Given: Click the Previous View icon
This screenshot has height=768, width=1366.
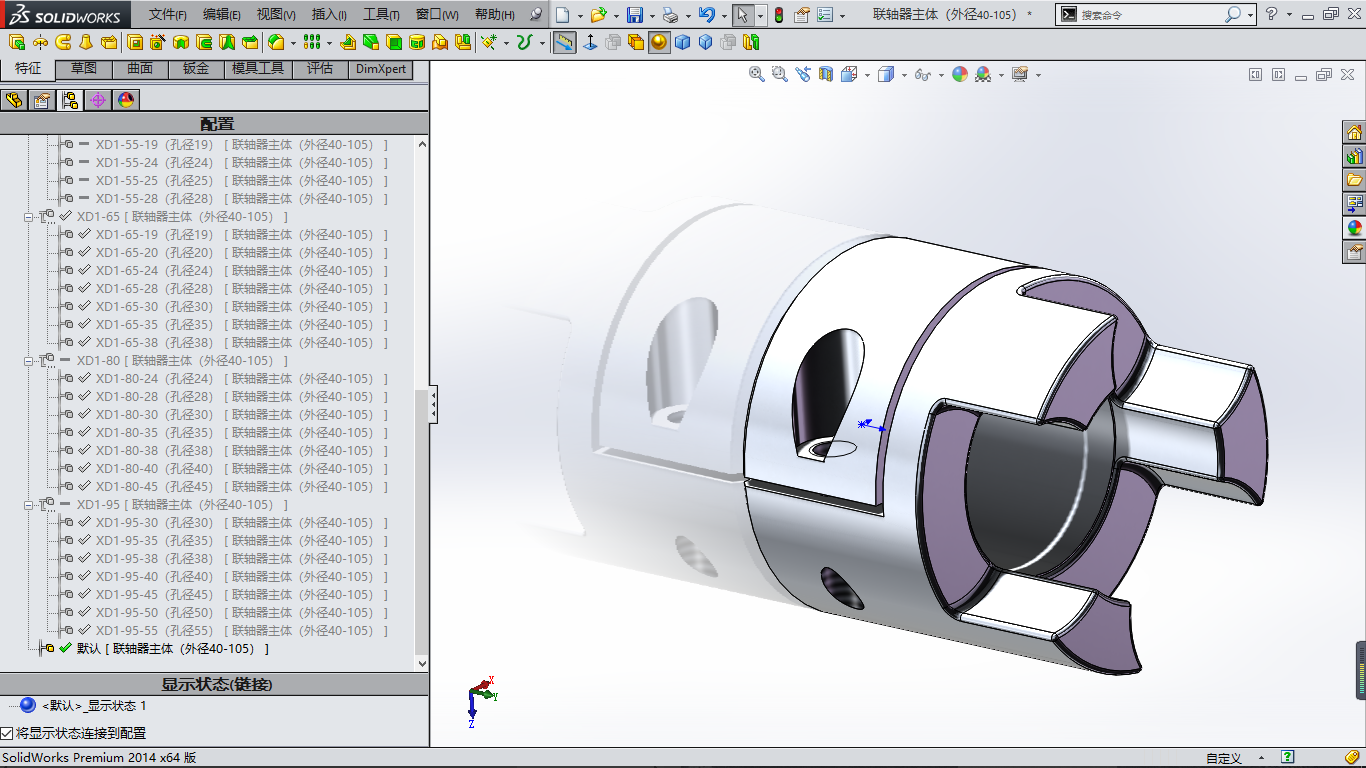Looking at the screenshot, I should (803, 74).
